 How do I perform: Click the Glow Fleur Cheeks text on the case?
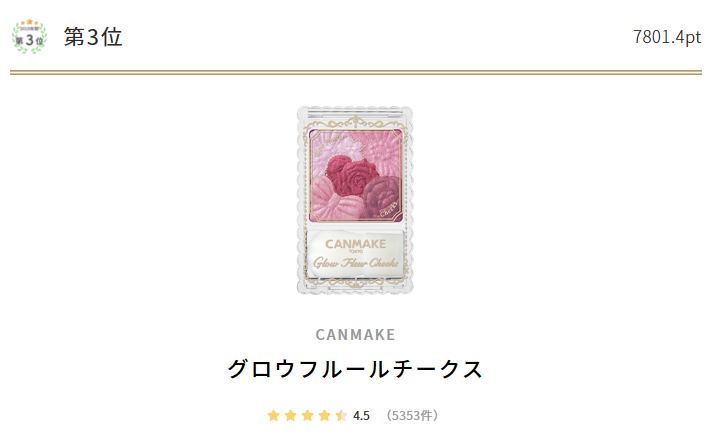tap(355, 263)
